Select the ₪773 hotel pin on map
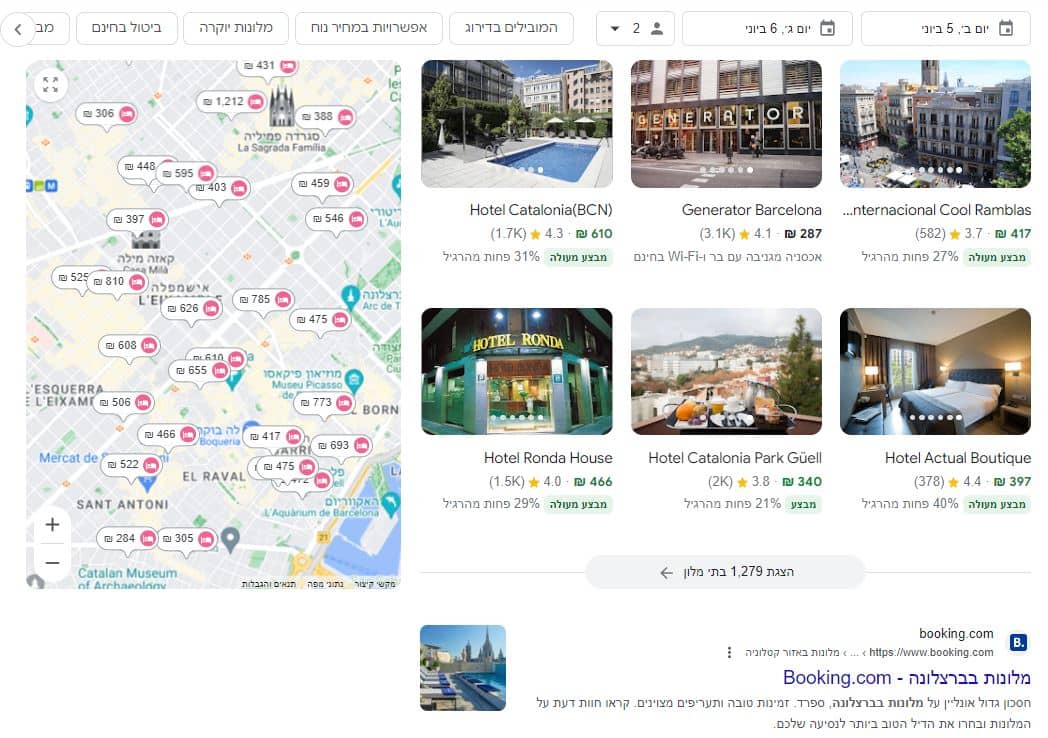 coord(325,402)
